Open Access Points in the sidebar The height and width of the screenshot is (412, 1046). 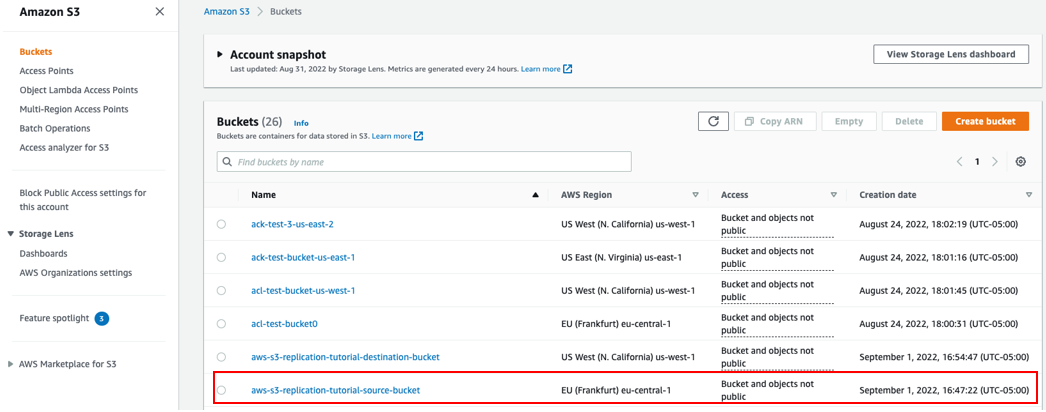coord(47,71)
